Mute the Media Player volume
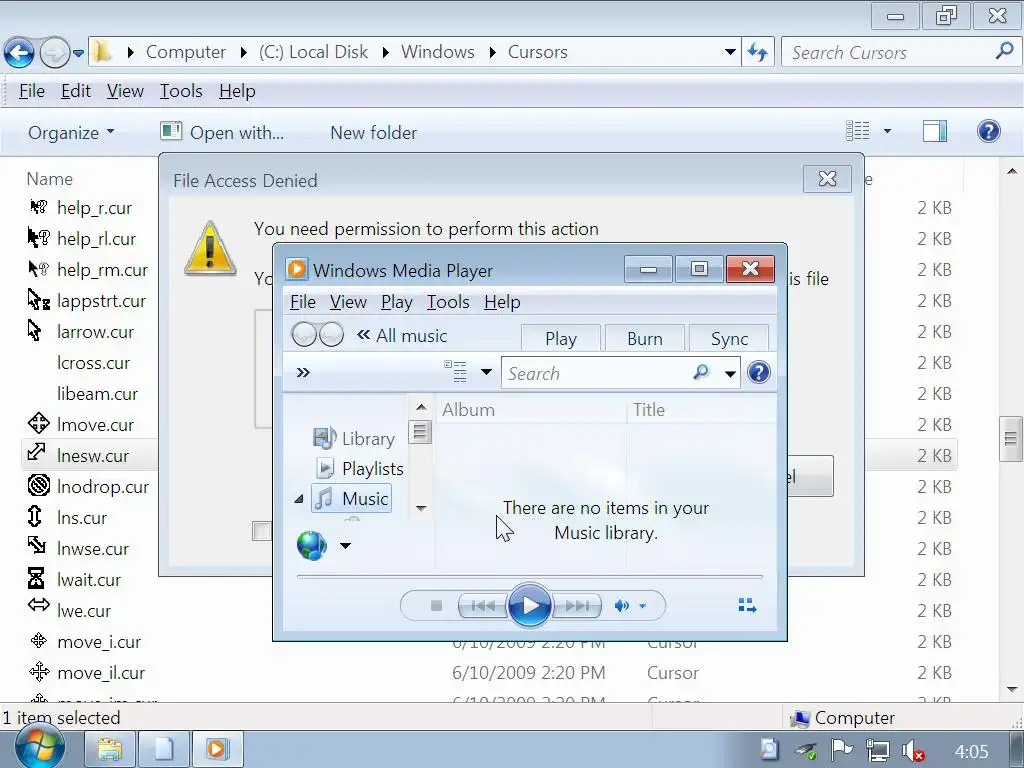The height and width of the screenshot is (768, 1024). click(x=621, y=606)
